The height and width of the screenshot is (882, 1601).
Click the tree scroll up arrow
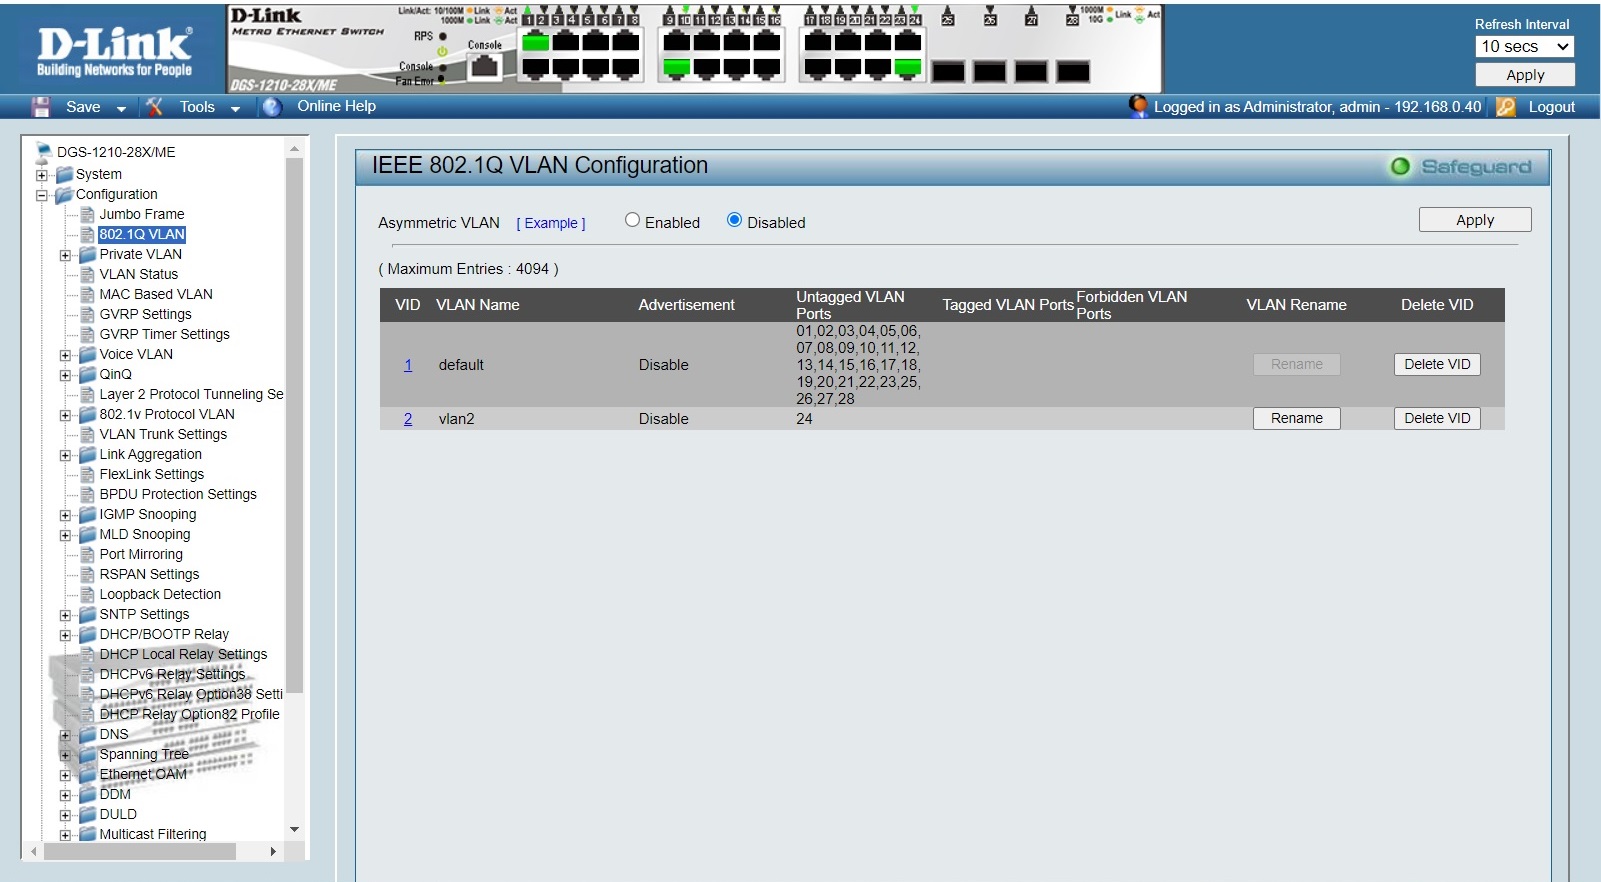(x=294, y=149)
